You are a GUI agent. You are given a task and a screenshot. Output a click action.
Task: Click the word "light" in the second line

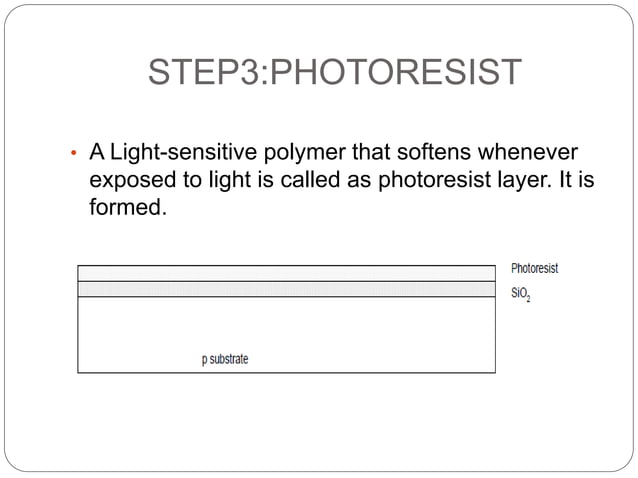point(230,181)
